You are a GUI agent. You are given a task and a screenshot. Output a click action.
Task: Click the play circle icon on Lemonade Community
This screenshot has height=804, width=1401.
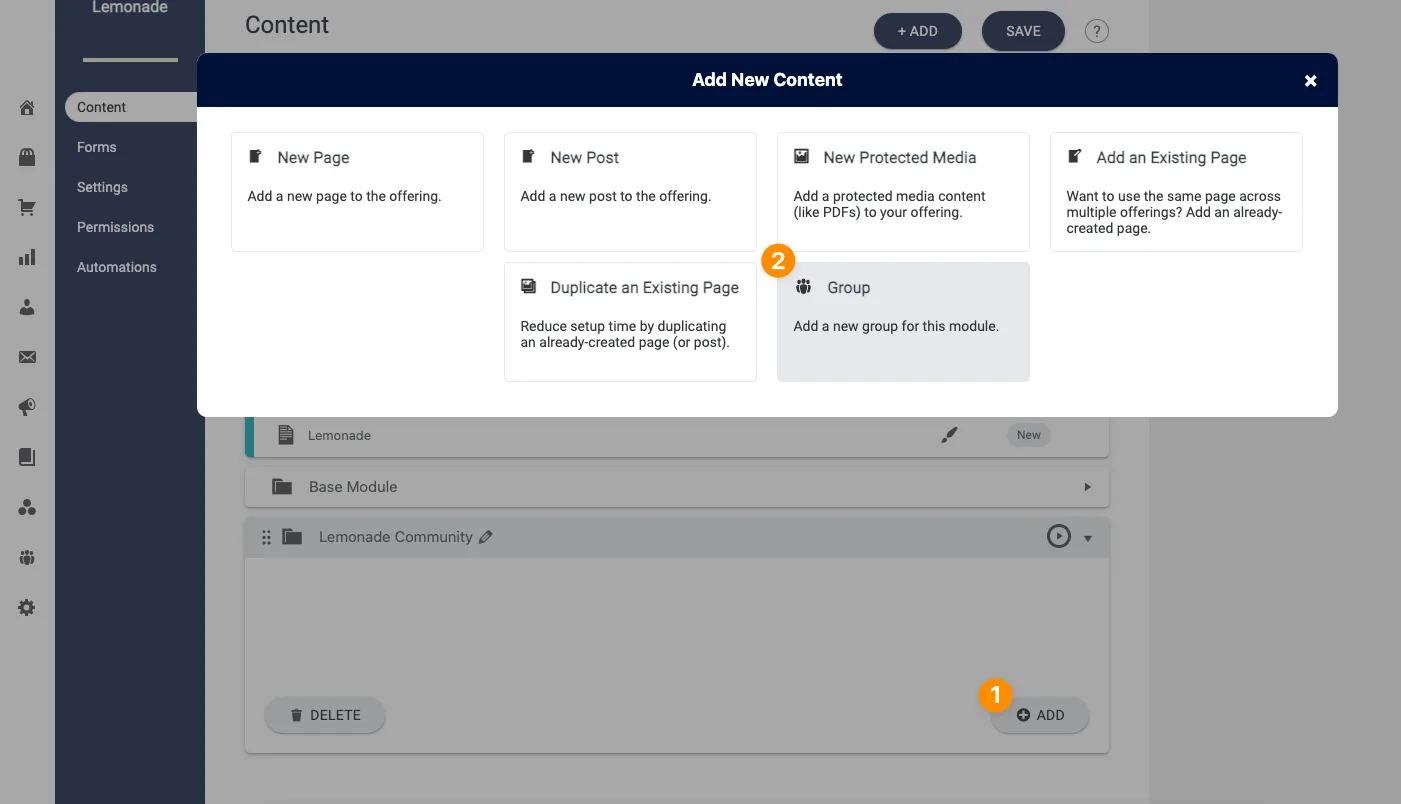(1058, 537)
